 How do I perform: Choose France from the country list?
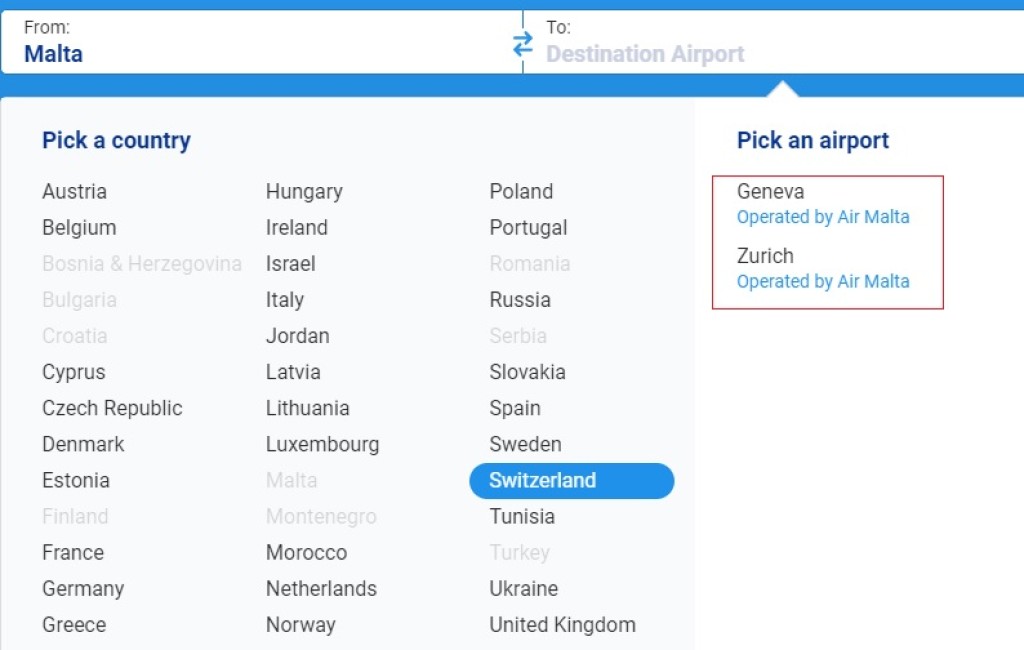(x=73, y=553)
